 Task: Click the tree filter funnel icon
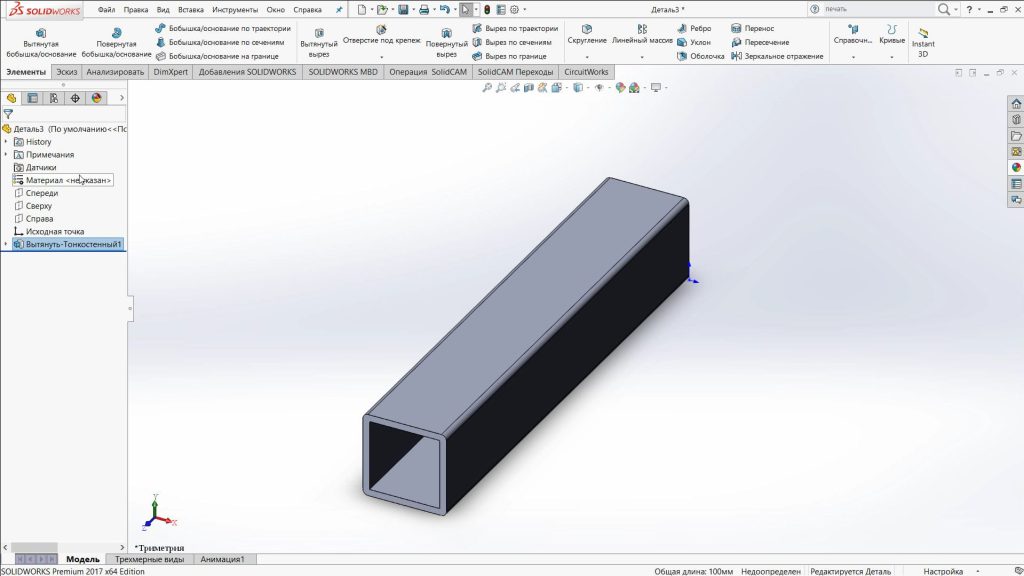8,114
